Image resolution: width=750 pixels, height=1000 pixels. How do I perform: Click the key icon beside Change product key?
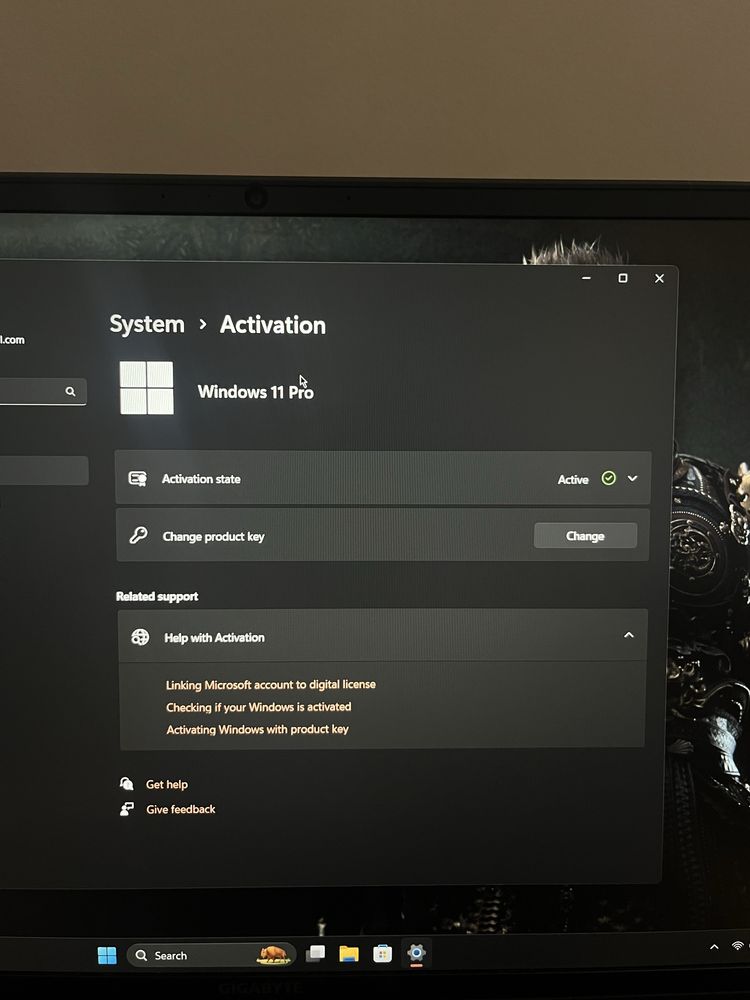point(138,535)
